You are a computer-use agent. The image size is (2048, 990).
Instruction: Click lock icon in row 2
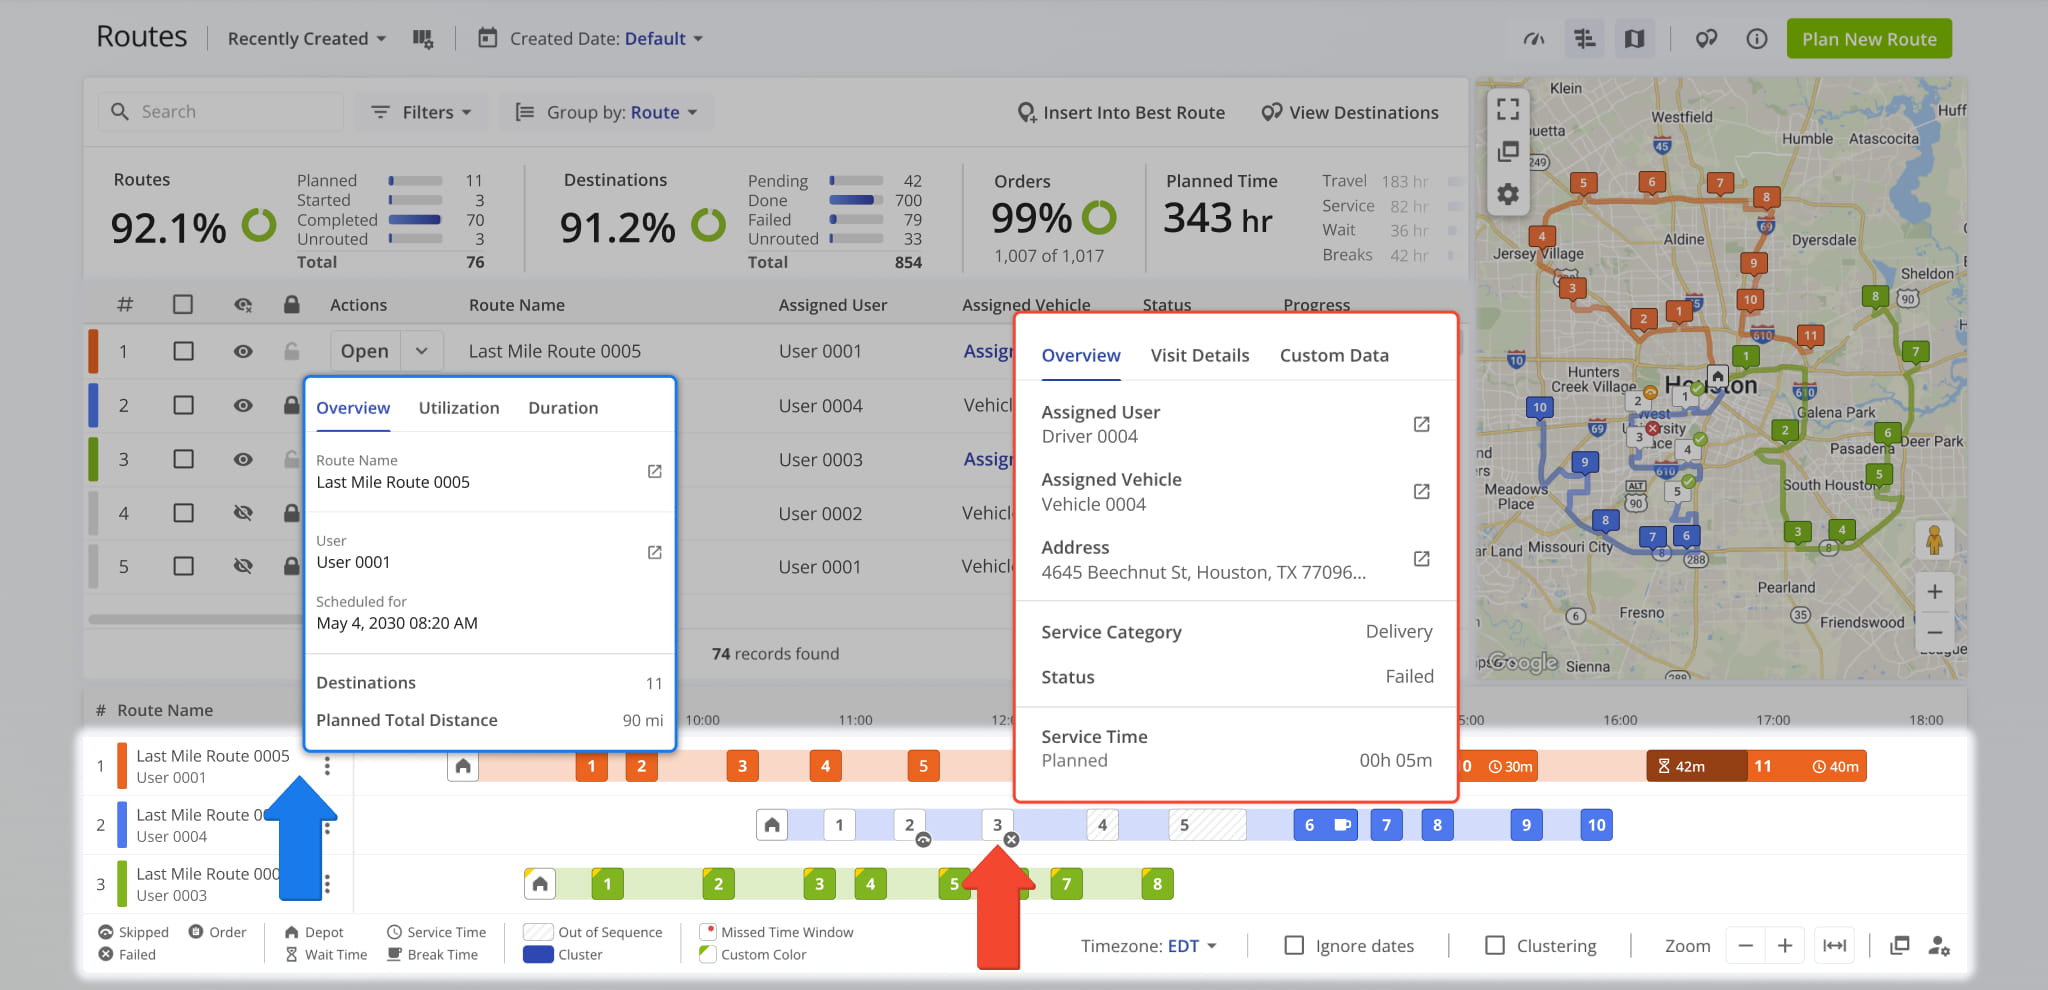[291, 405]
